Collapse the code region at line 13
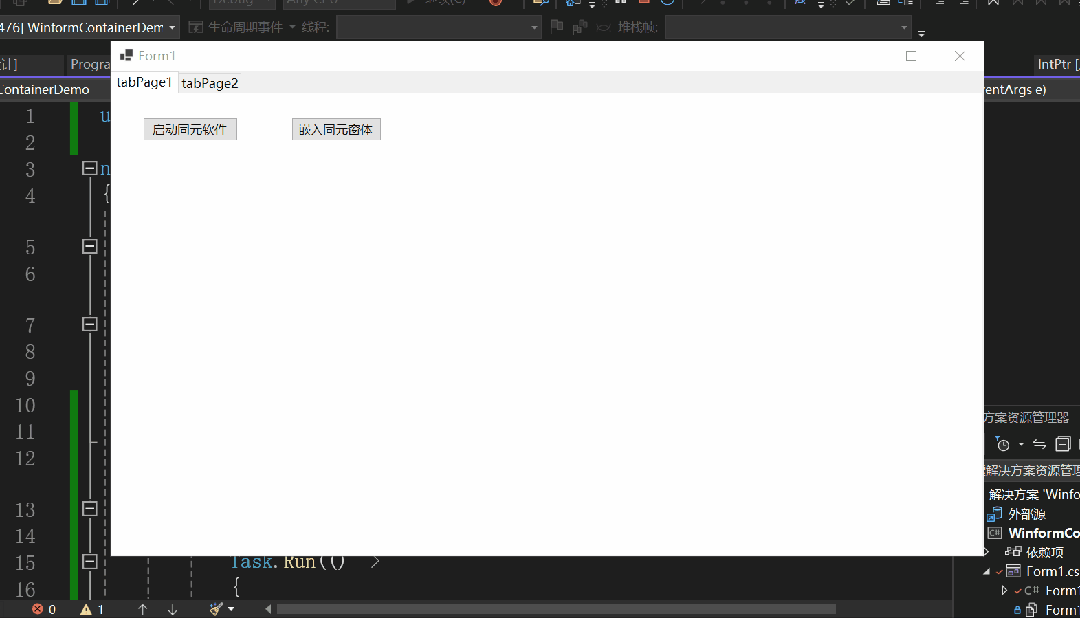 pyautogui.click(x=90, y=508)
